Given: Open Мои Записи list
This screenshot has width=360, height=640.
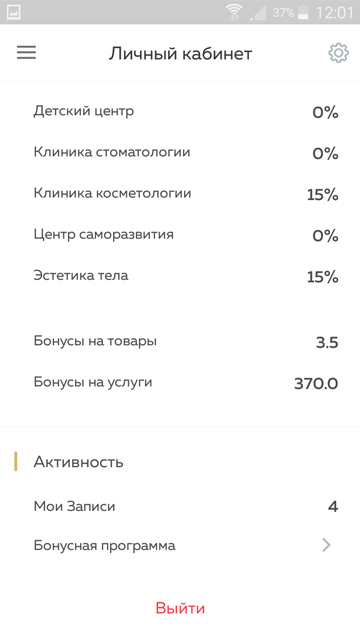Looking at the screenshot, I should [180, 506].
